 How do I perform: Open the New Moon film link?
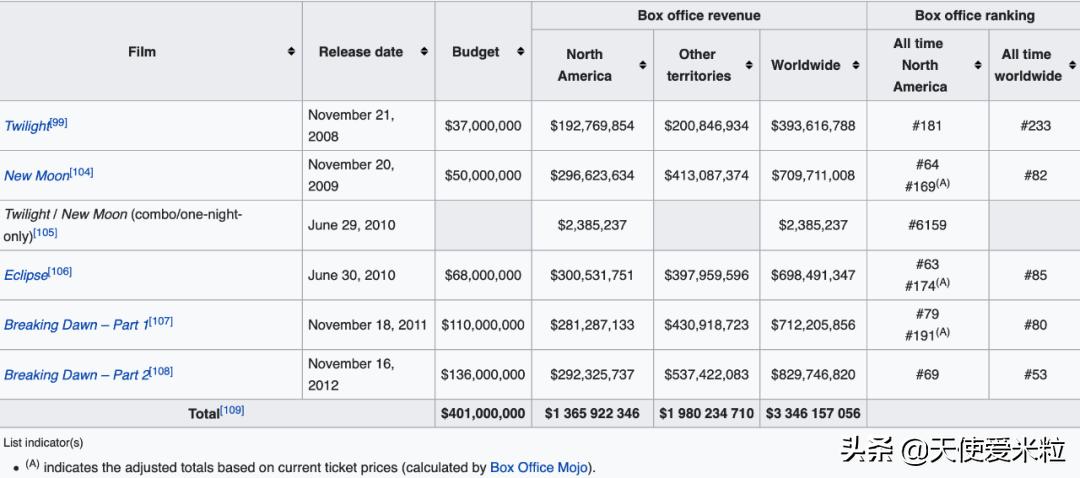(x=36, y=176)
